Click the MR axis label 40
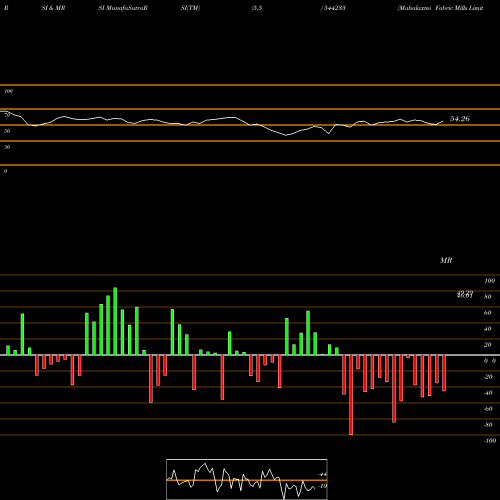Image resolution: width=500 pixels, height=500 pixels. (x=488, y=329)
